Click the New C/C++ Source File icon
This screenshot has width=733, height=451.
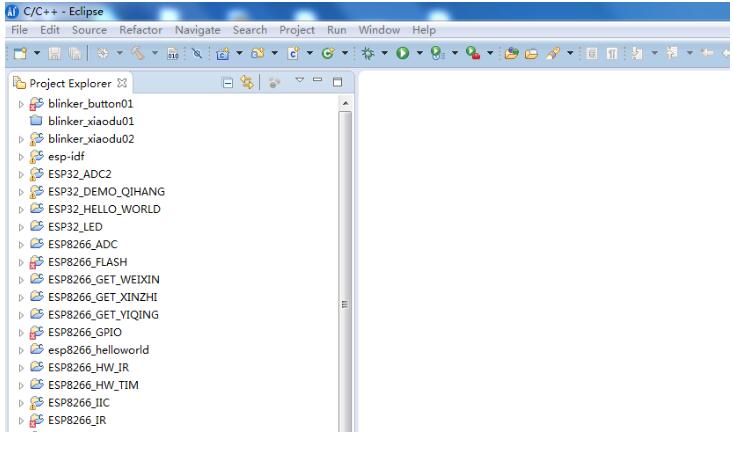pos(293,54)
